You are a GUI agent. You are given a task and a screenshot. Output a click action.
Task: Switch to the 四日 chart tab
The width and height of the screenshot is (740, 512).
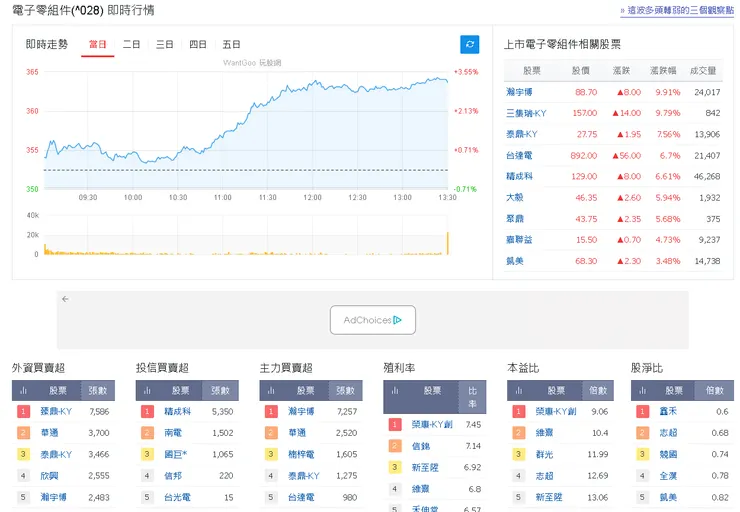[198, 44]
